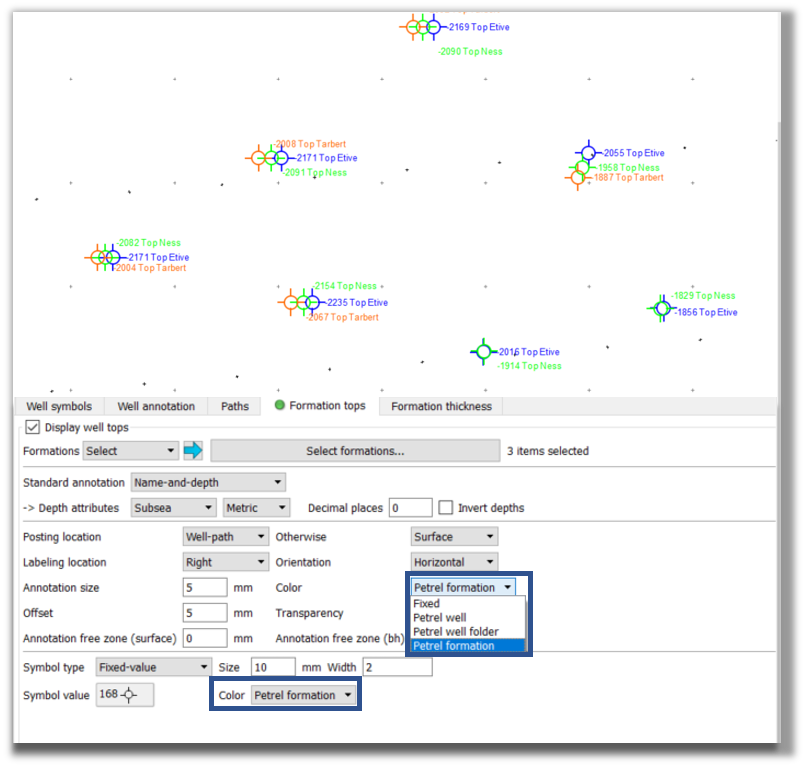
Task: Click the blue arrow icon beside Formations
Action: (x=193, y=451)
